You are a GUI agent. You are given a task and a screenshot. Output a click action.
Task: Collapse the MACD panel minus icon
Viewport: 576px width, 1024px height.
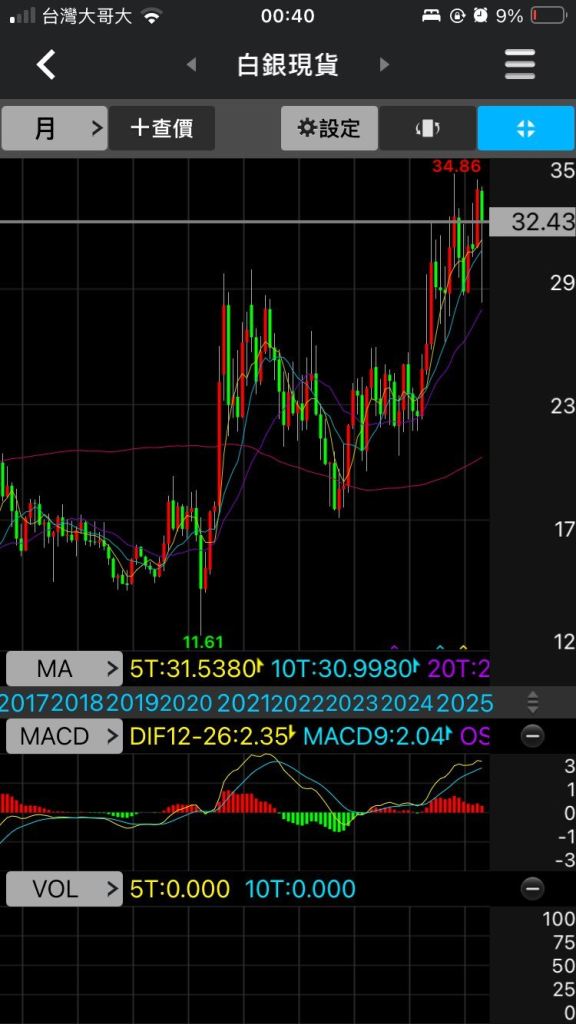click(532, 737)
